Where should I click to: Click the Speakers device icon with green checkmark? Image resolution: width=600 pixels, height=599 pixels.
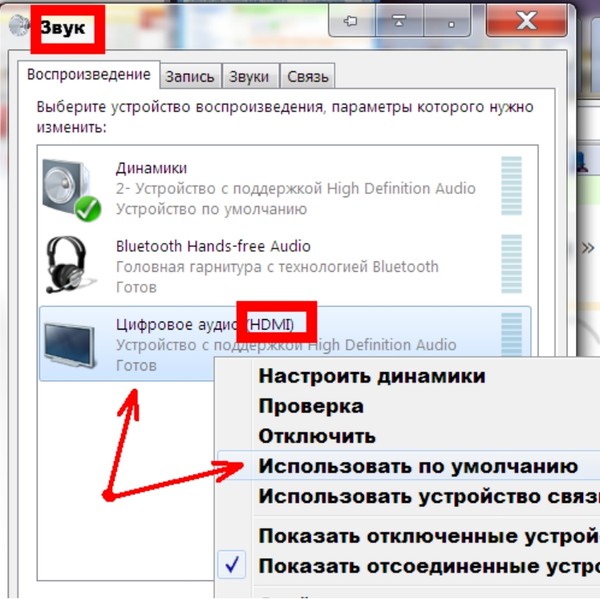point(72,189)
